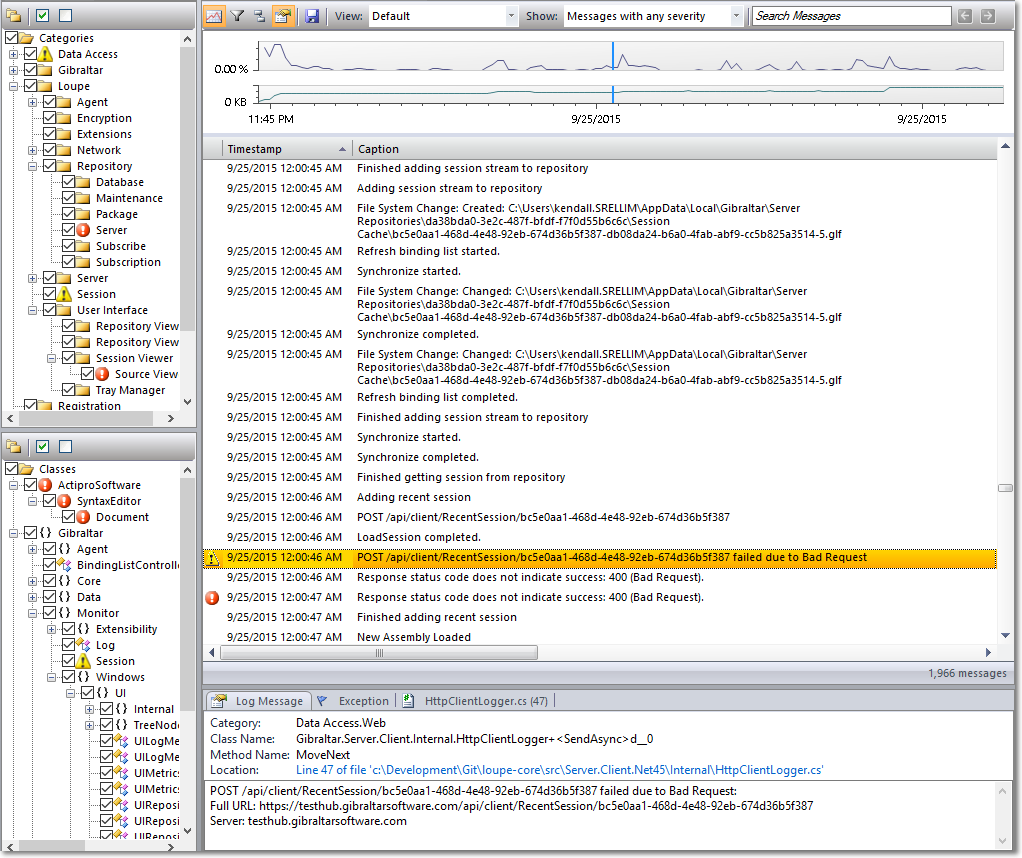Toggle the thread grouping icon

pyautogui.click(x=261, y=15)
